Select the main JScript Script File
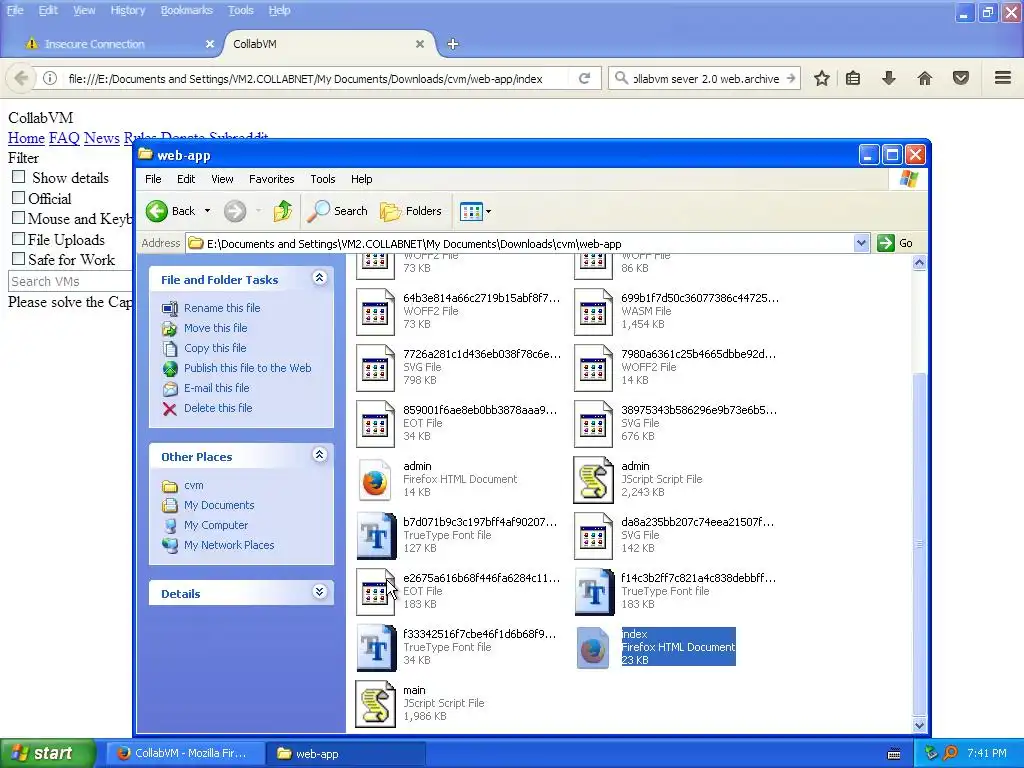 click(421, 703)
